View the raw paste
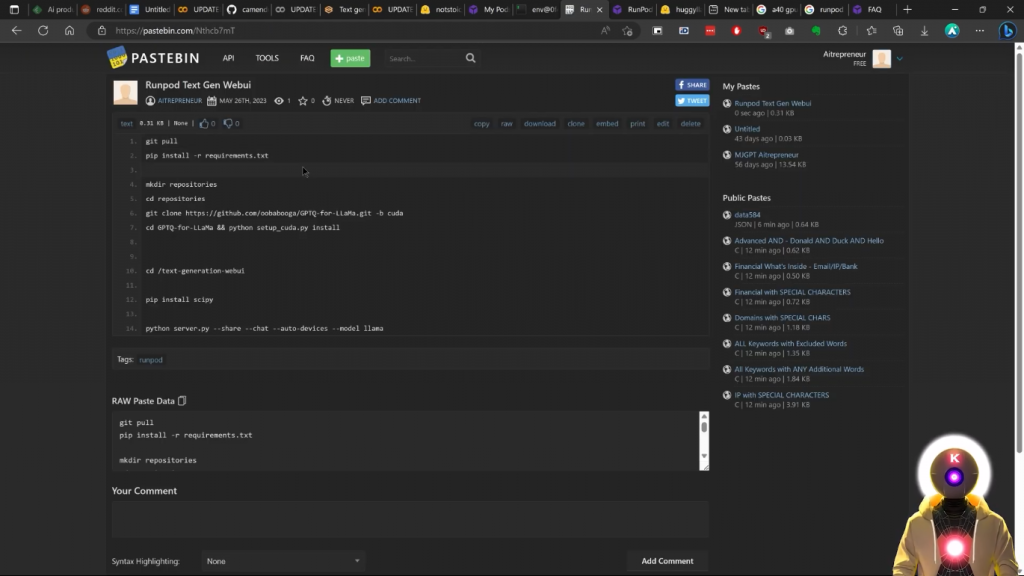 [507, 123]
